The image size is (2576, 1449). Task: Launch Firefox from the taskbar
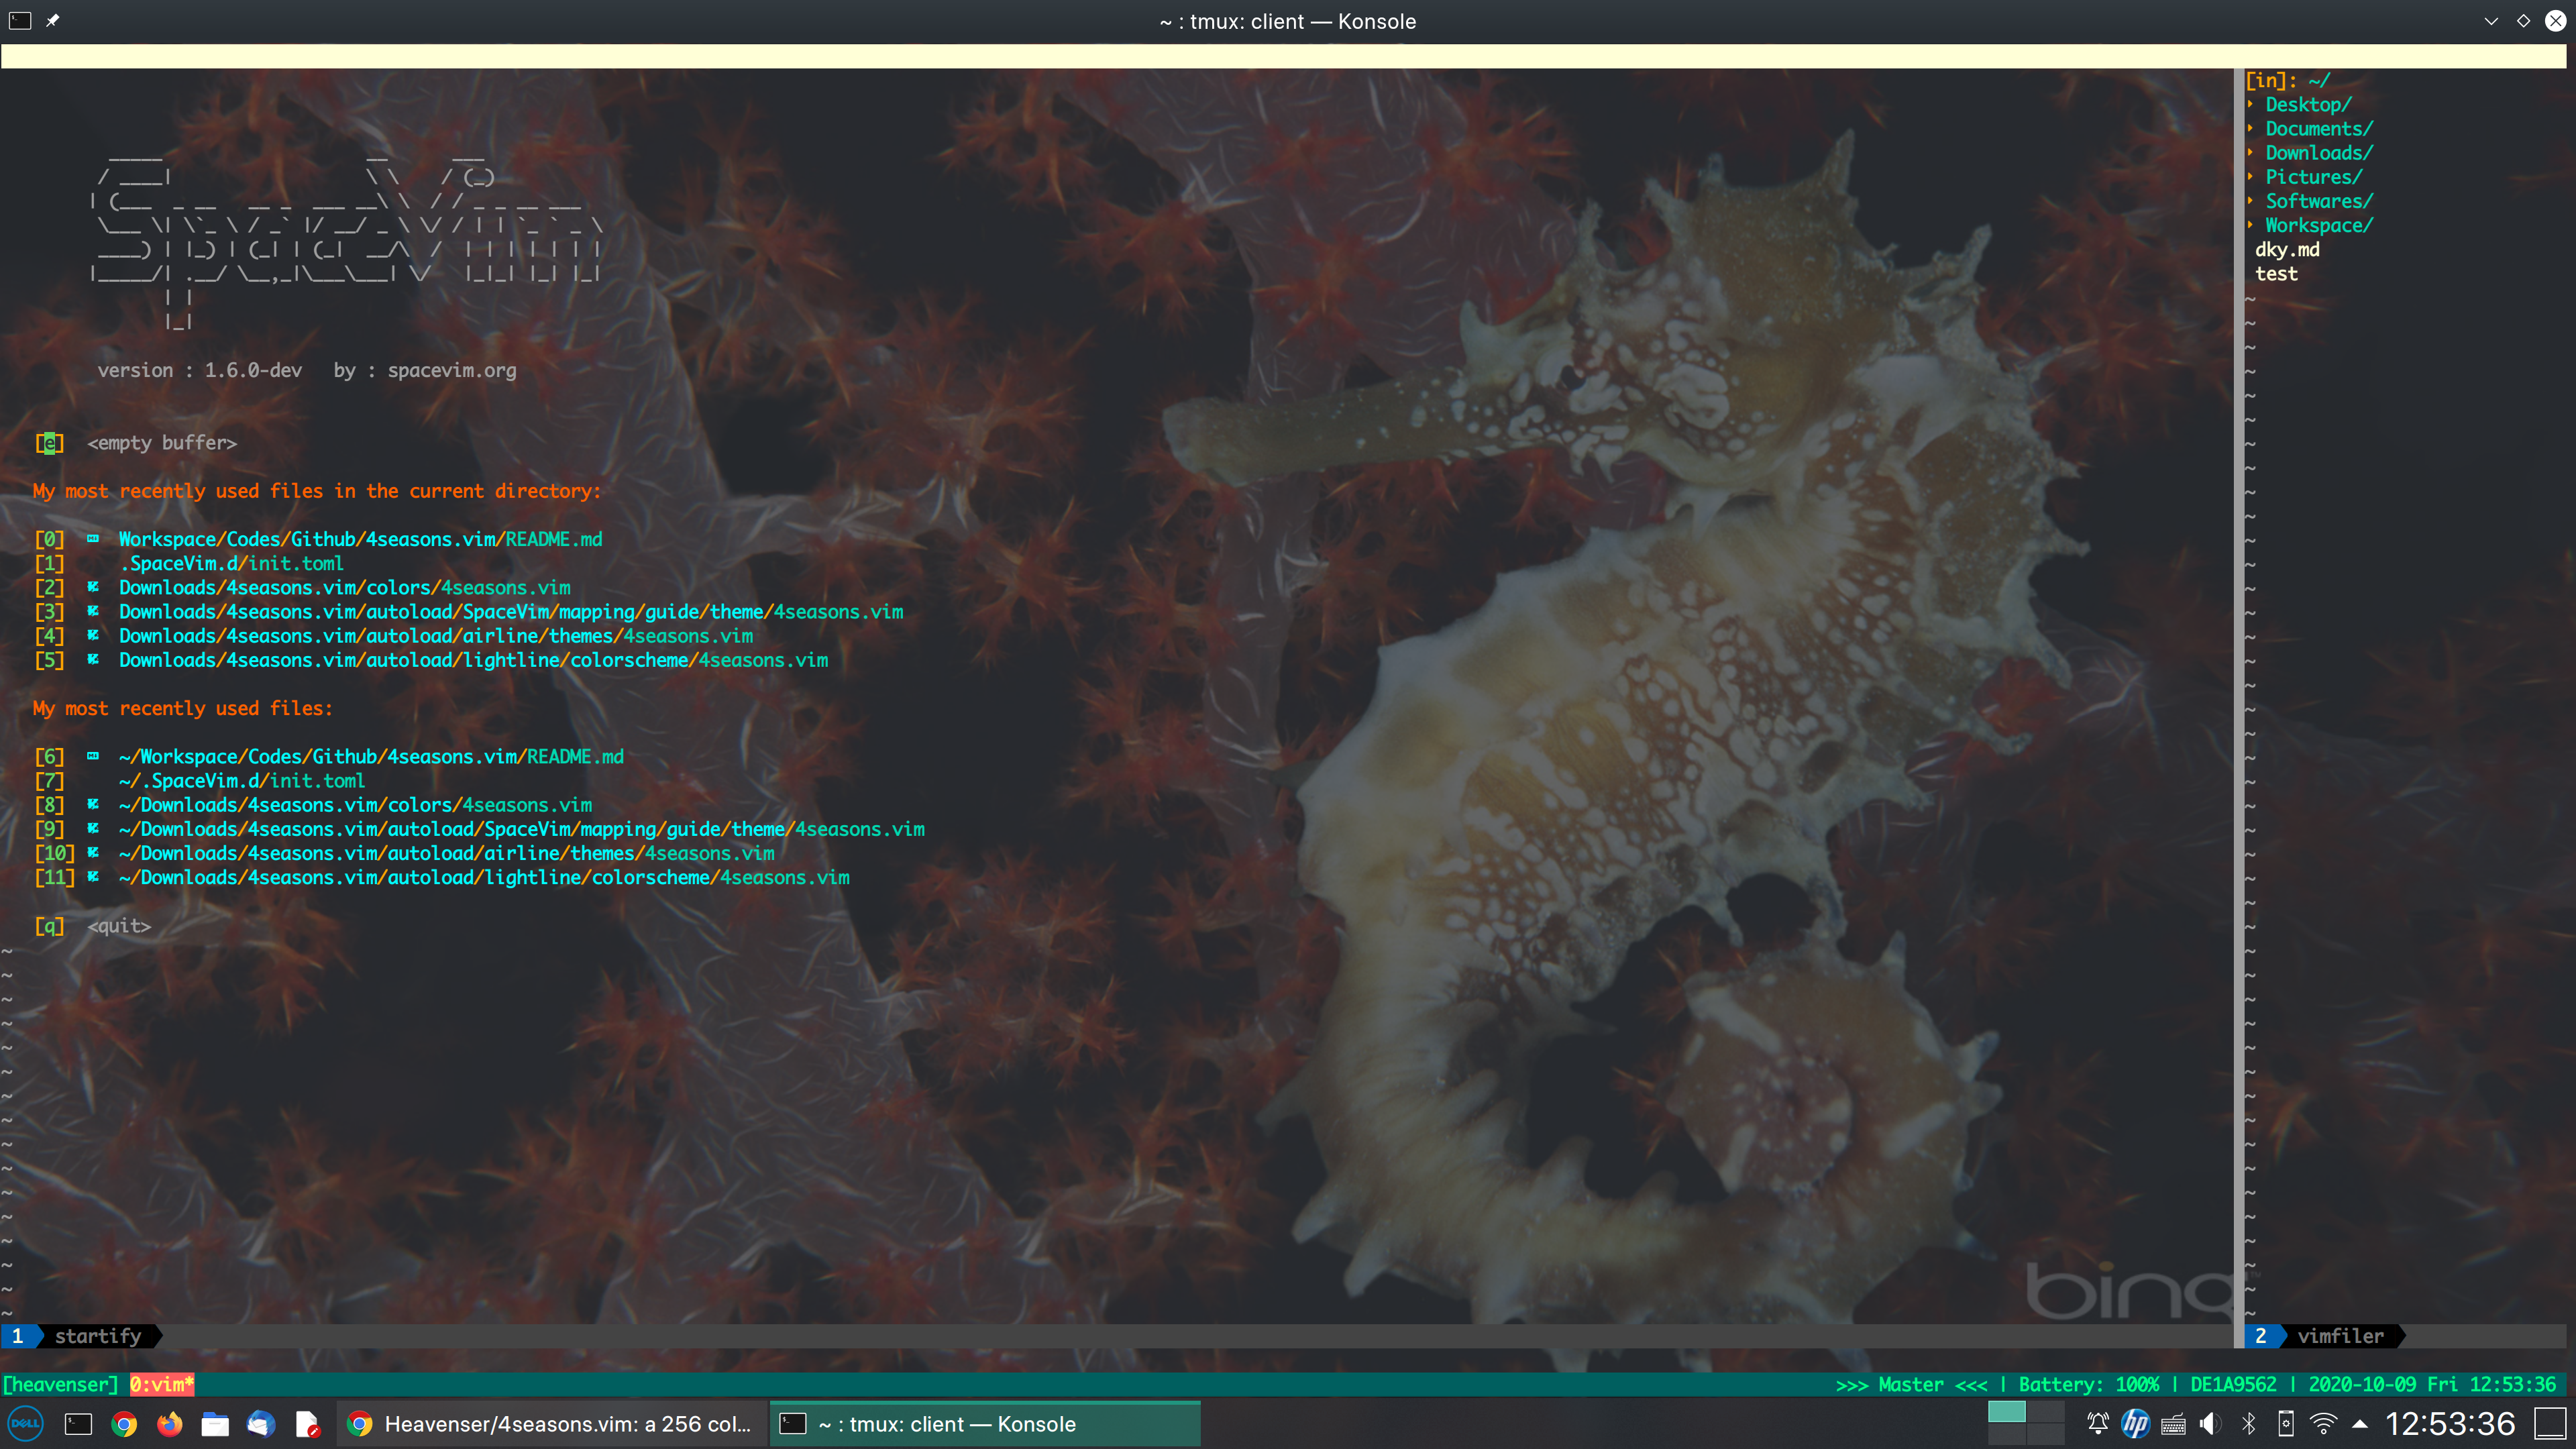[170, 1424]
